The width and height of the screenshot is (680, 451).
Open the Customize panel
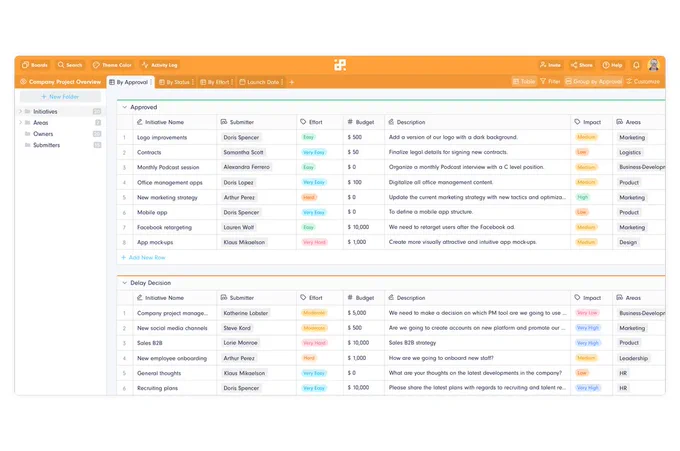tap(643, 82)
